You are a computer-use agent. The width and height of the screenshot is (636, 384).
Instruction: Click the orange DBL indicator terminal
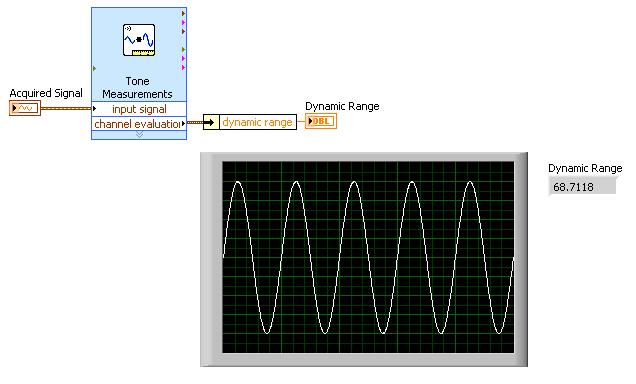pyautogui.click(x=321, y=121)
